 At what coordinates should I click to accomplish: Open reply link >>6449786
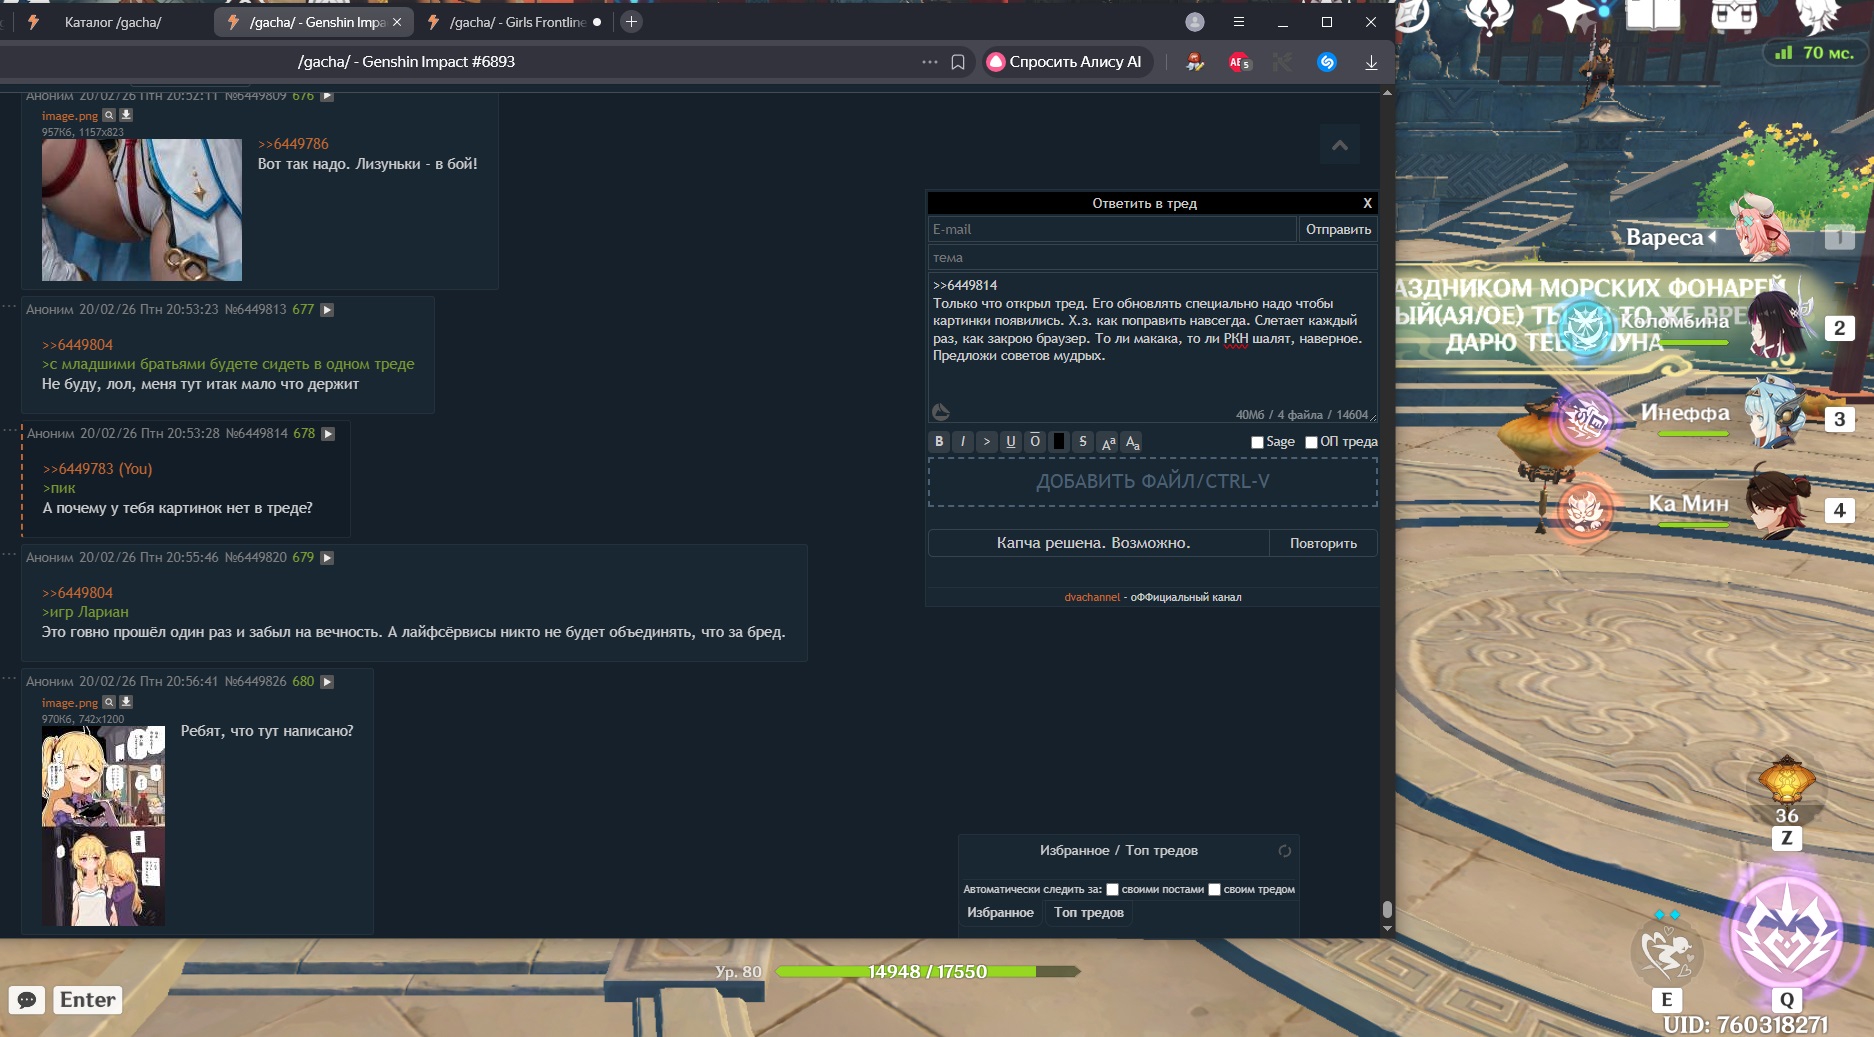[x=293, y=144]
